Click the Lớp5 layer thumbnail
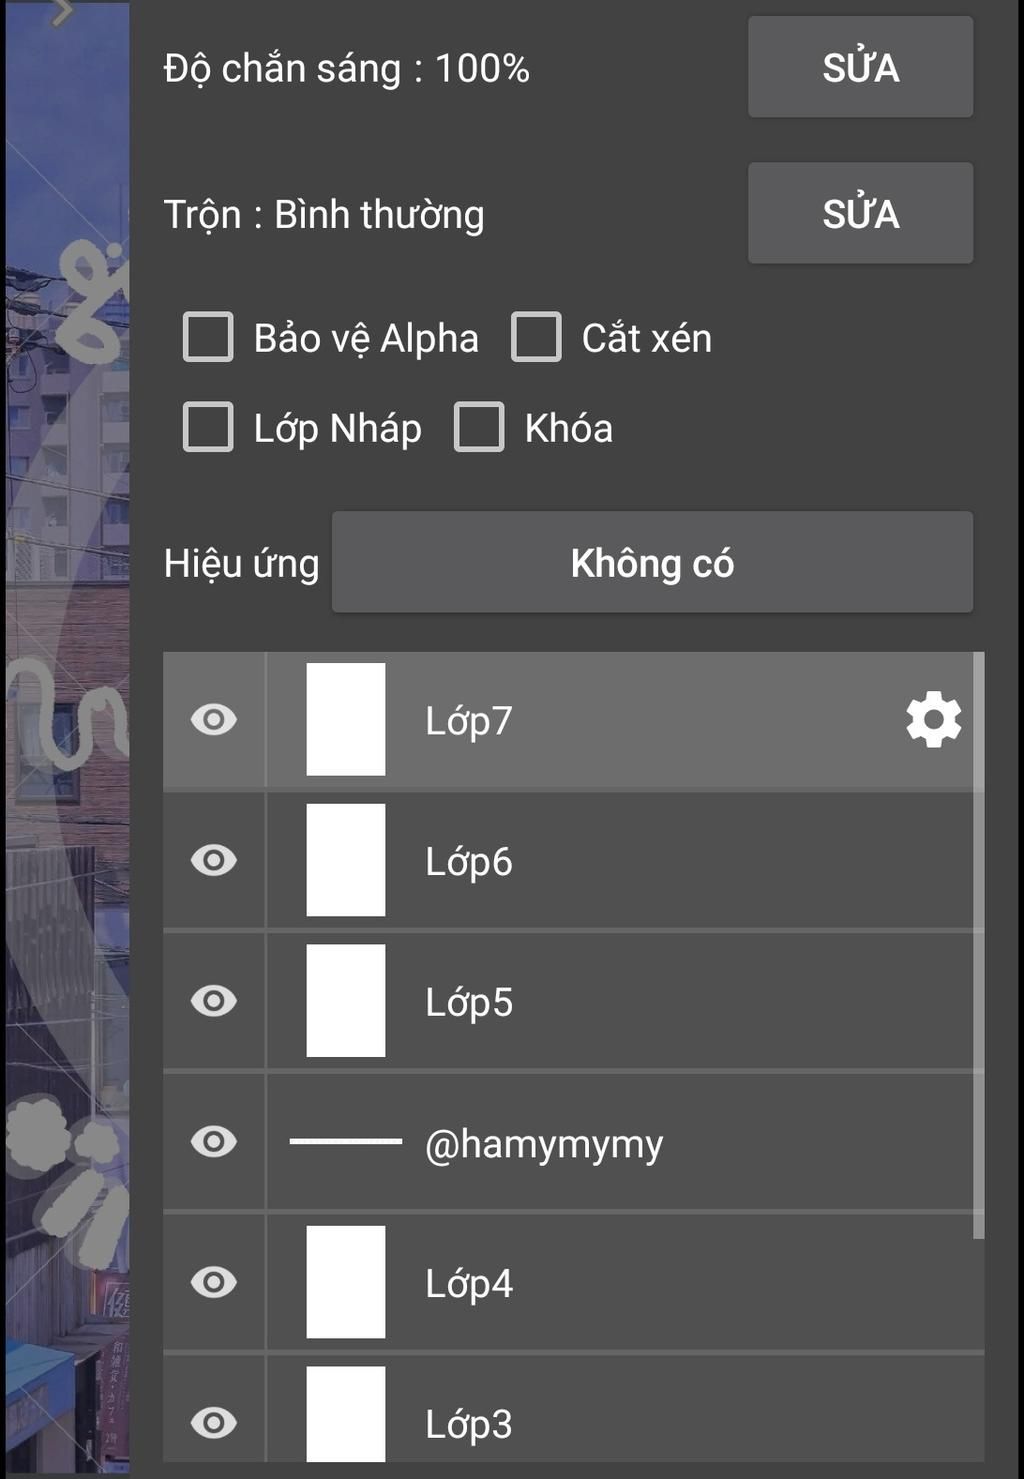Viewport: 1024px width, 1479px height. [346, 1001]
